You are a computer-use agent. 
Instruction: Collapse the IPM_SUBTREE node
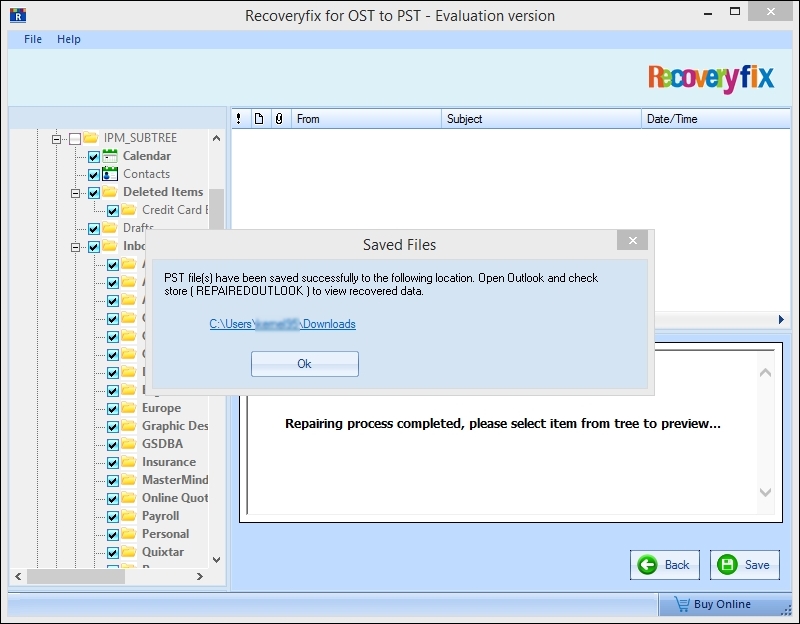click(x=57, y=139)
